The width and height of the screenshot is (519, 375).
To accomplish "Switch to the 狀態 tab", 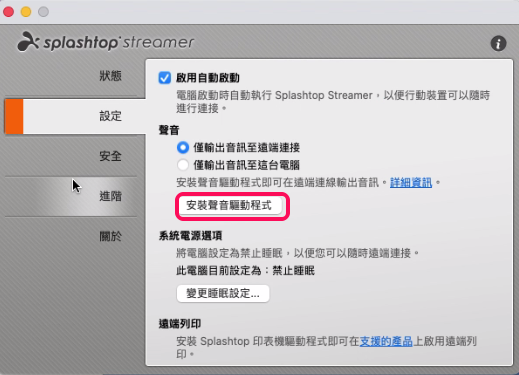I will point(71,76).
